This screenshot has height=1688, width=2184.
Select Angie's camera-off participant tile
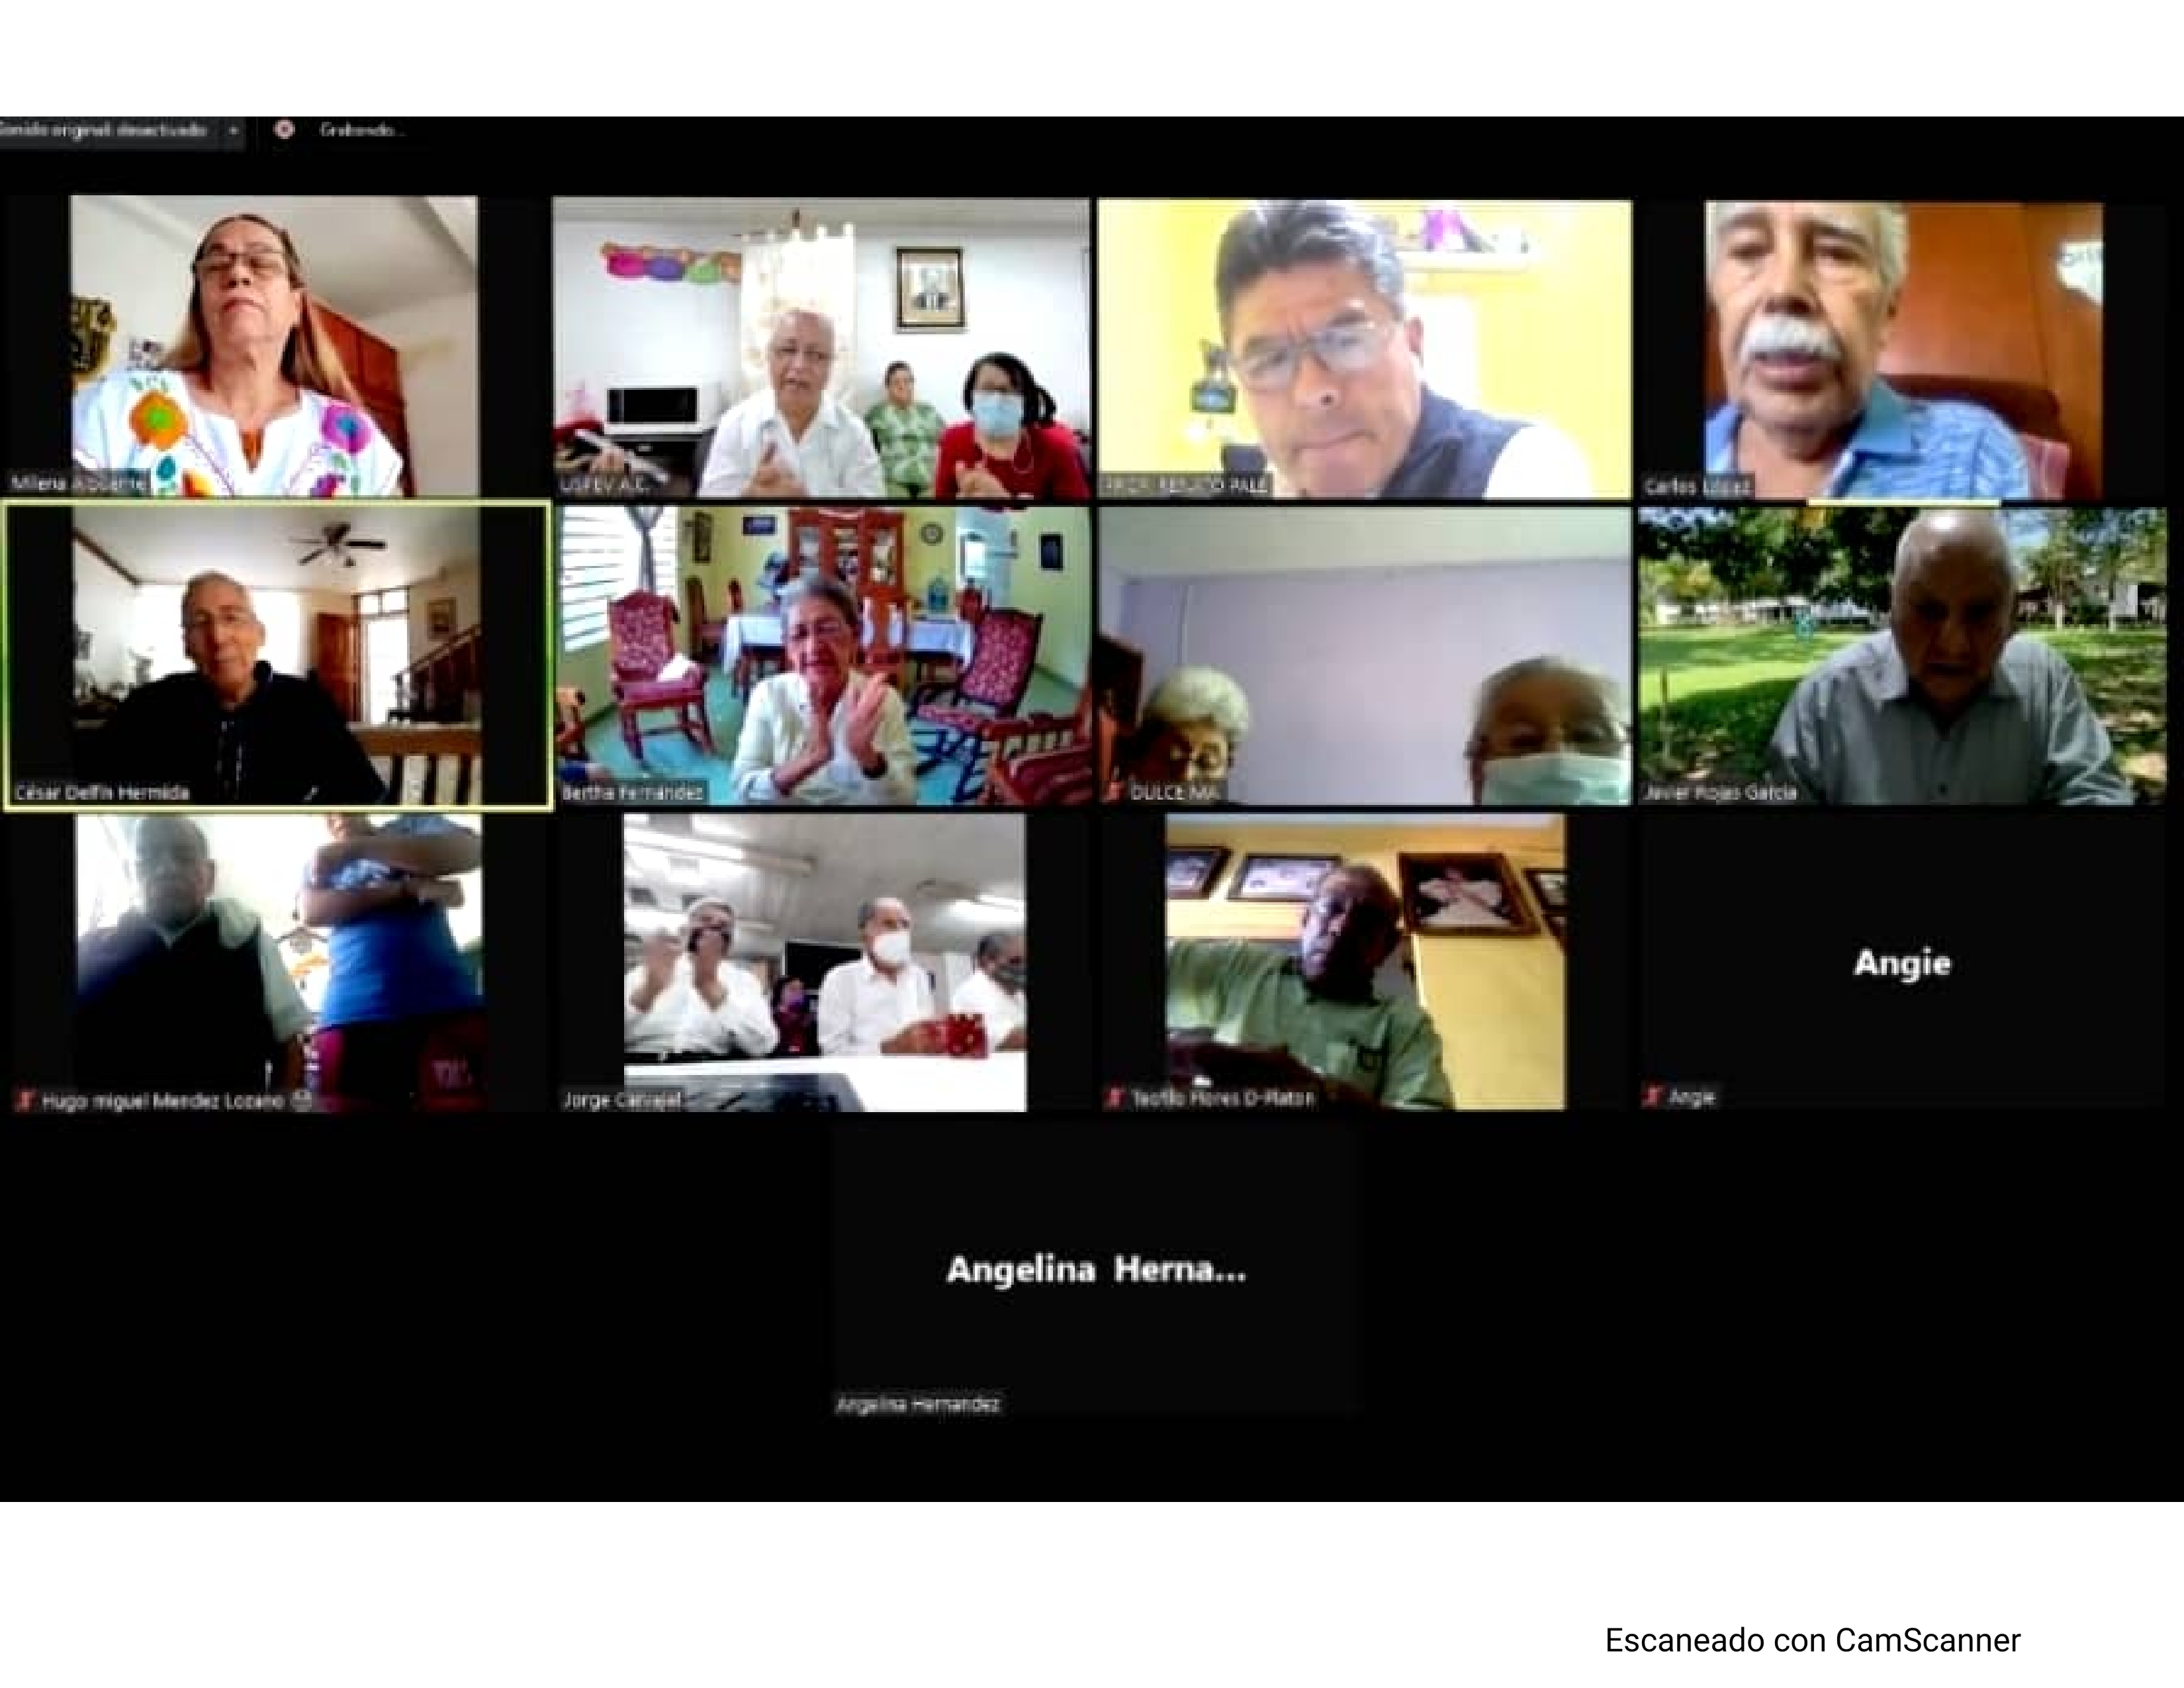[1902, 962]
